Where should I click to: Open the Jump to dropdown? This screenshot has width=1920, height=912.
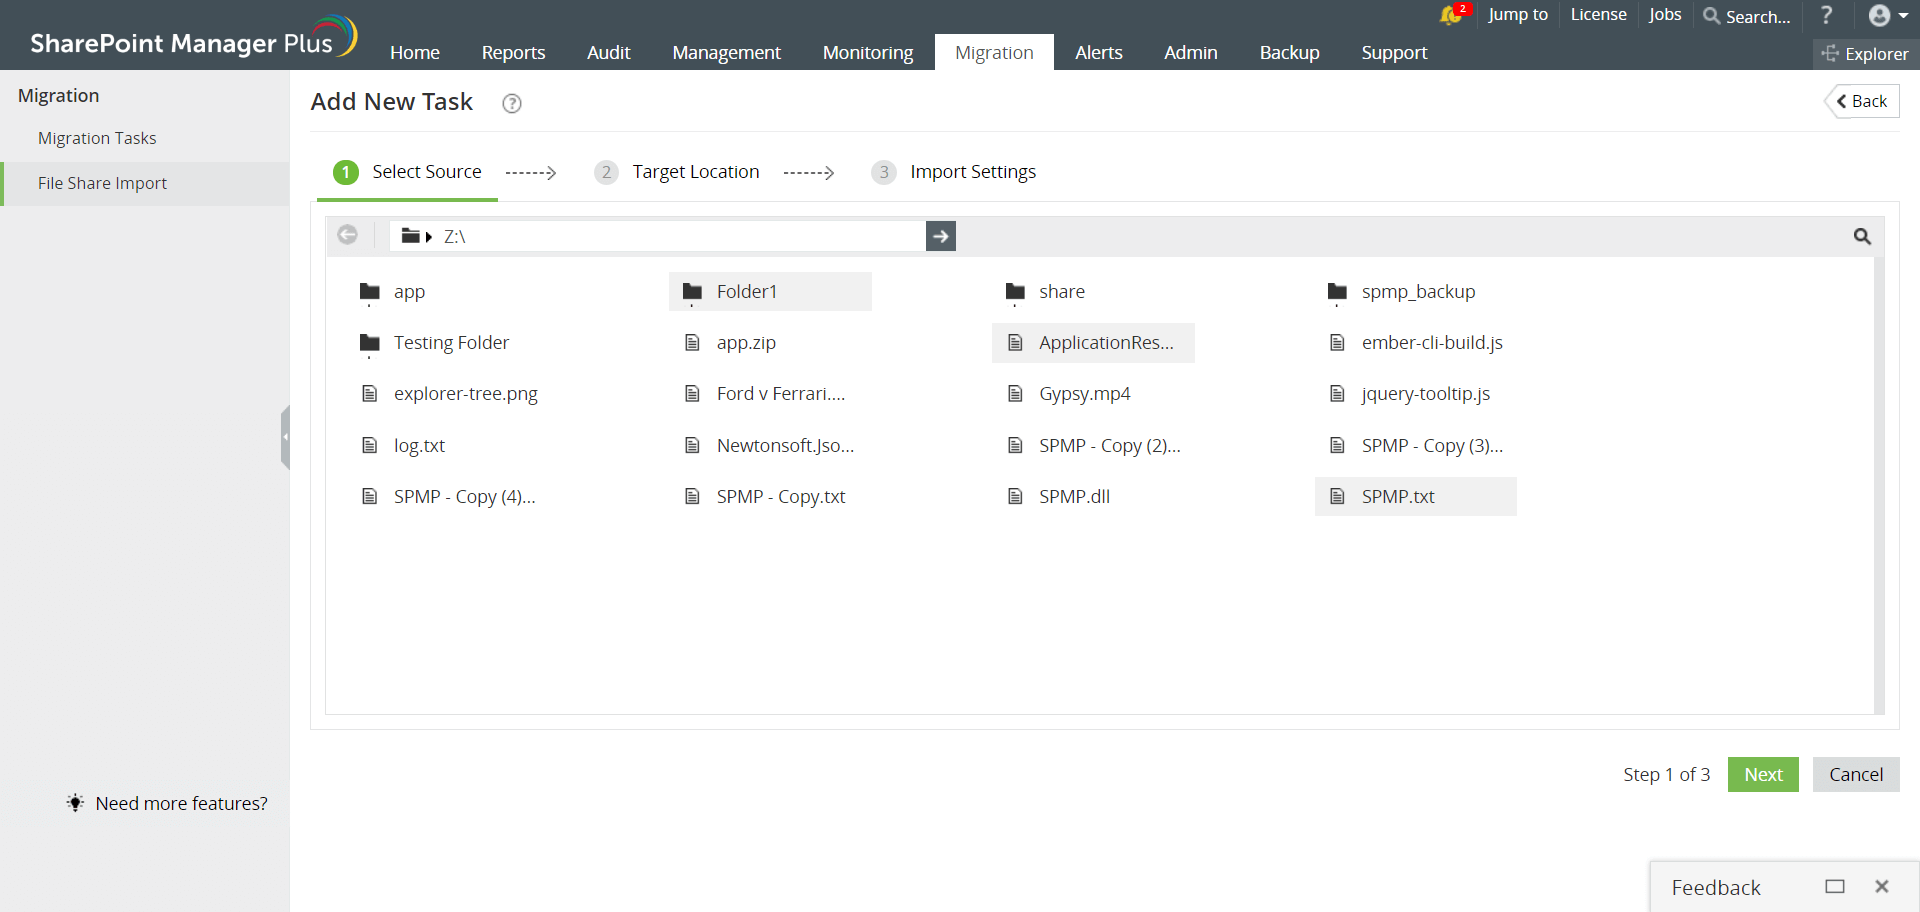[1517, 15]
